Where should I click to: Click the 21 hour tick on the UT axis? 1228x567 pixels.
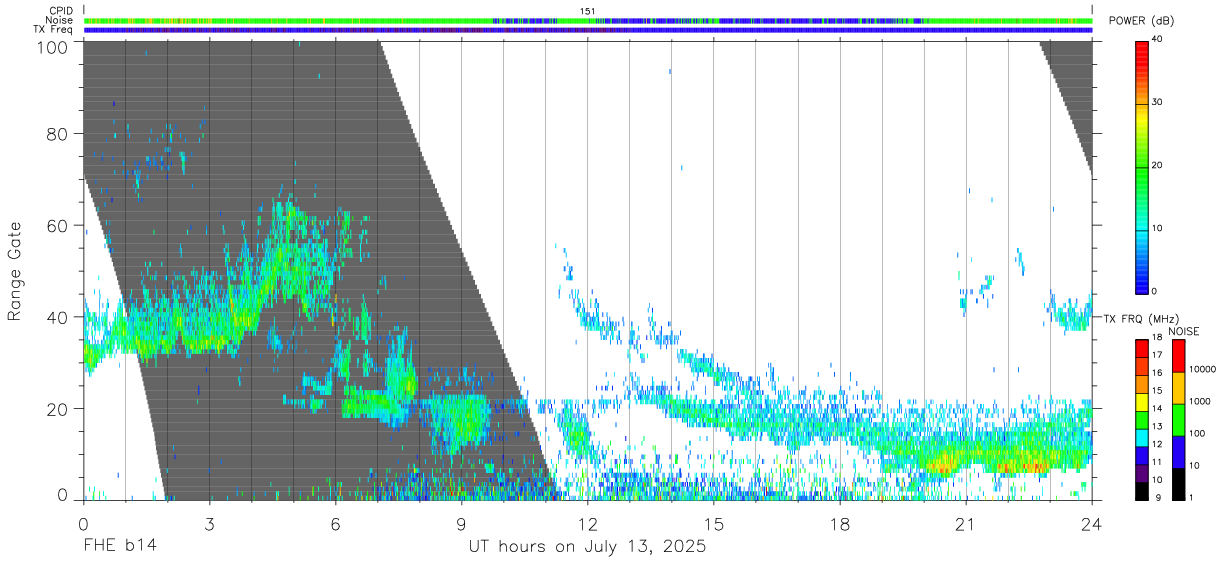[x=965, y=523]
